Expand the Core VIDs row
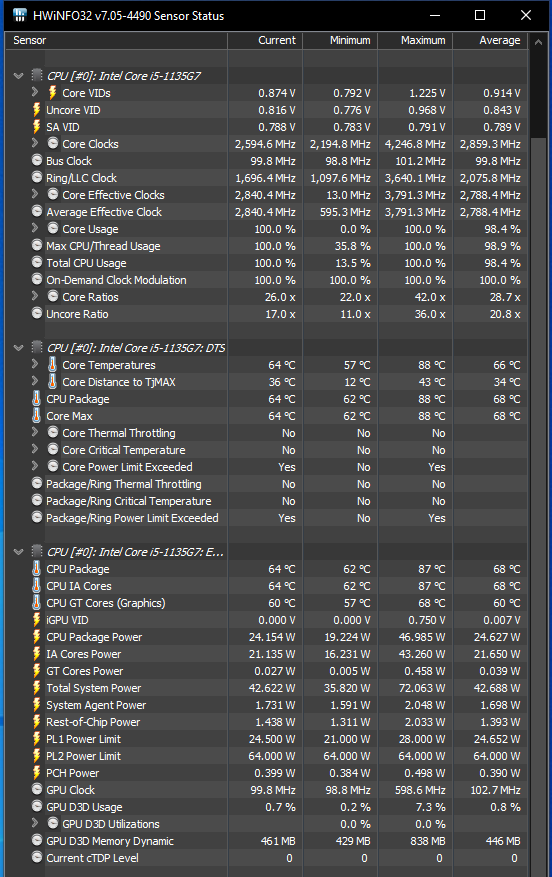The image size is (552, 877). (x=35, y=91)
